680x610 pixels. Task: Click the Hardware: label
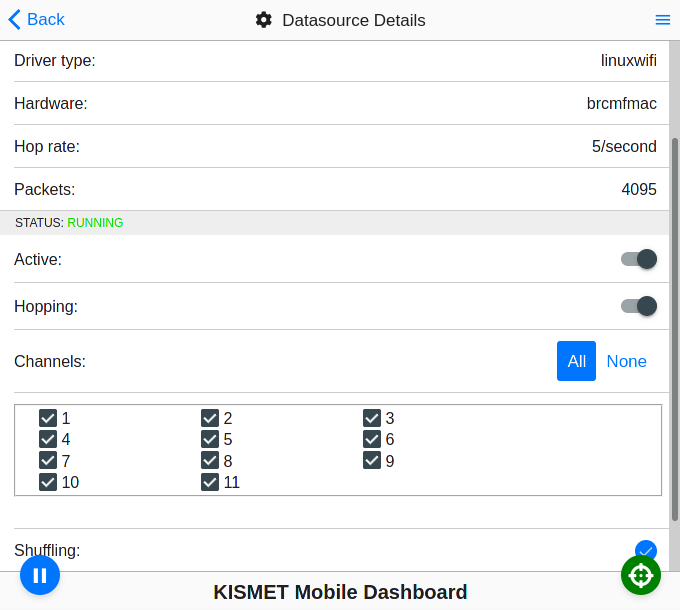click(51, 103)
